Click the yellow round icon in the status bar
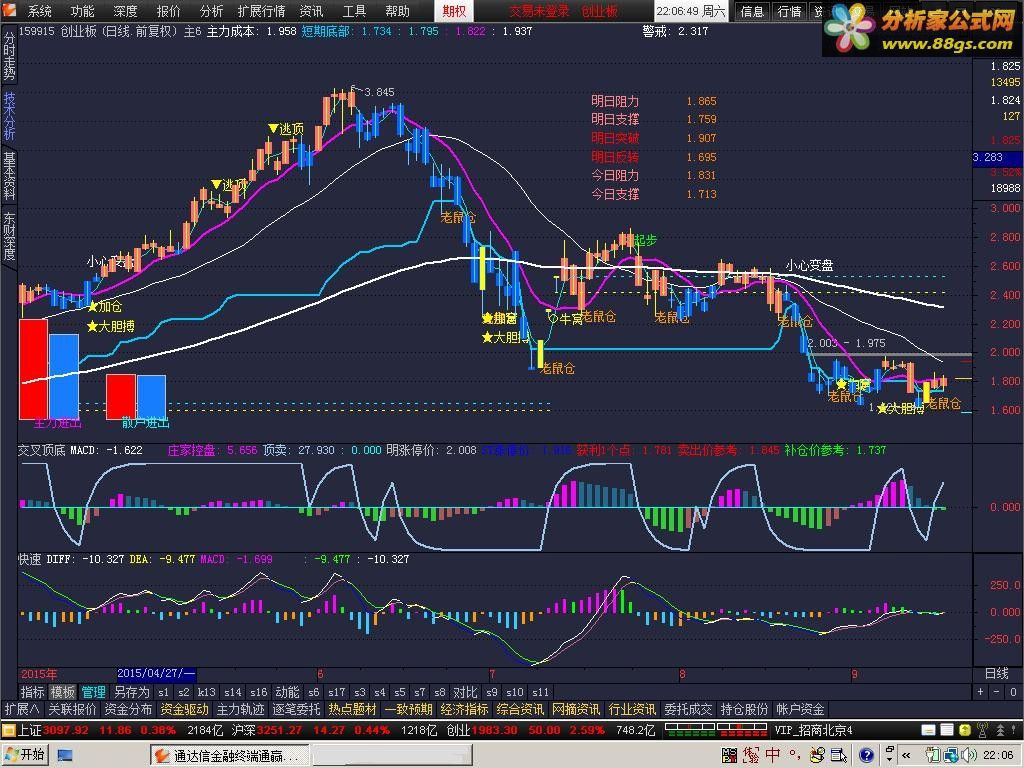This screenshot has height=768, width=1024. pyautogui.click(x=965, y=730)
